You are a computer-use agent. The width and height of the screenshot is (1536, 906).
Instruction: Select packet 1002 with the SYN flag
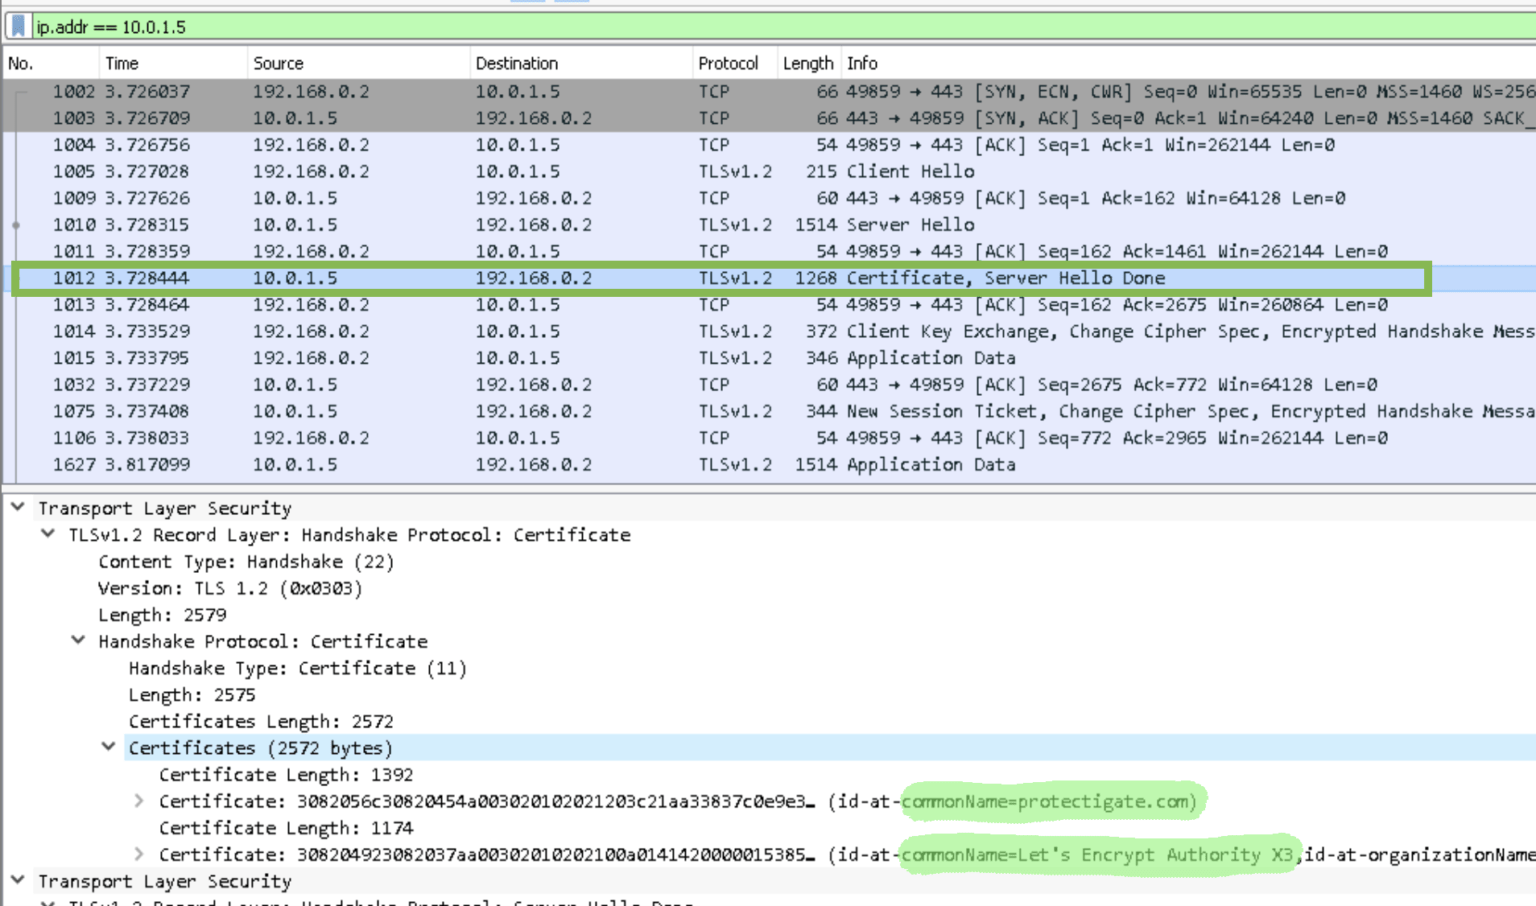[400, 91]
